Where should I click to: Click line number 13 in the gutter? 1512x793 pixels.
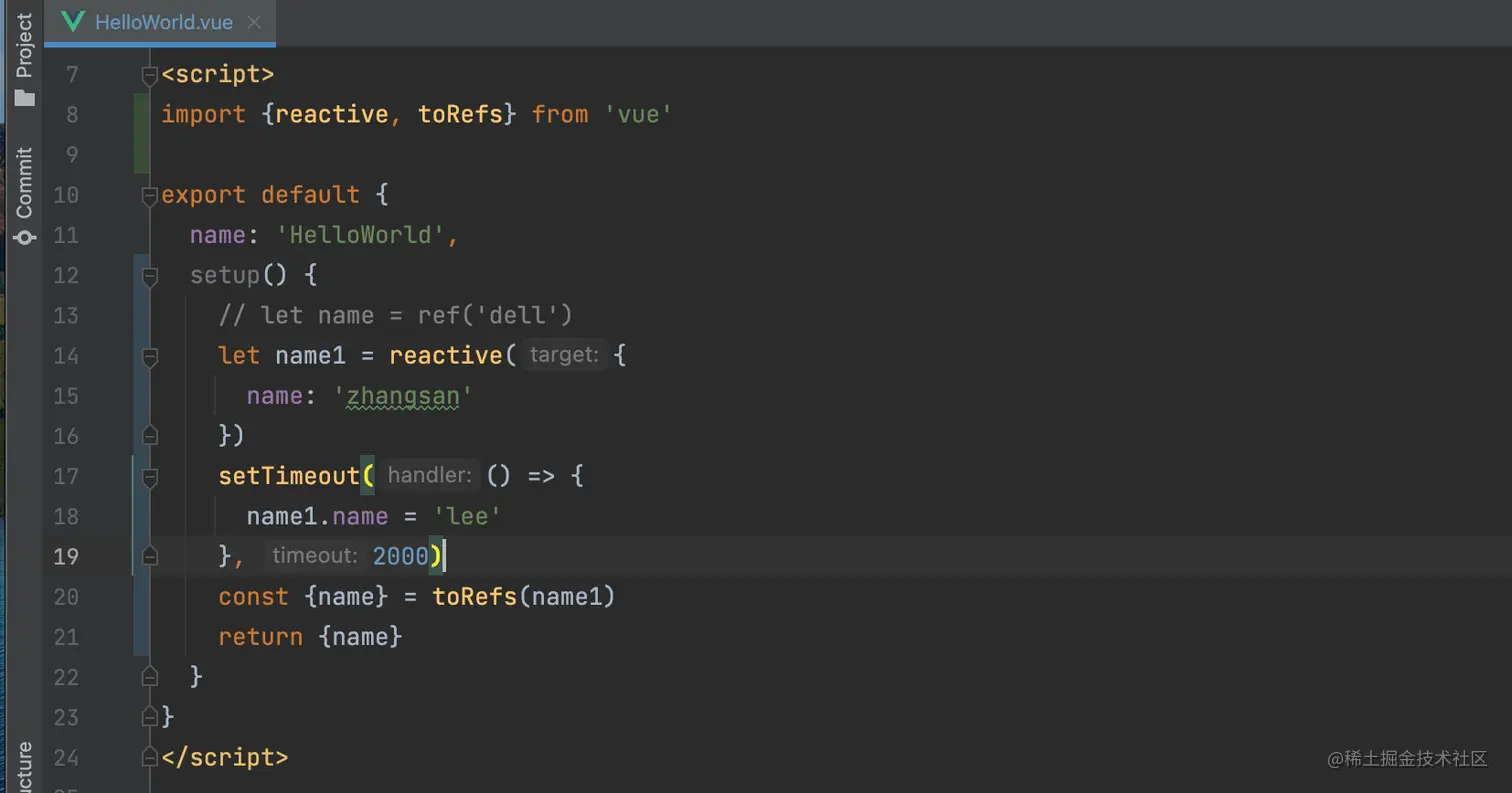(66, 315)
